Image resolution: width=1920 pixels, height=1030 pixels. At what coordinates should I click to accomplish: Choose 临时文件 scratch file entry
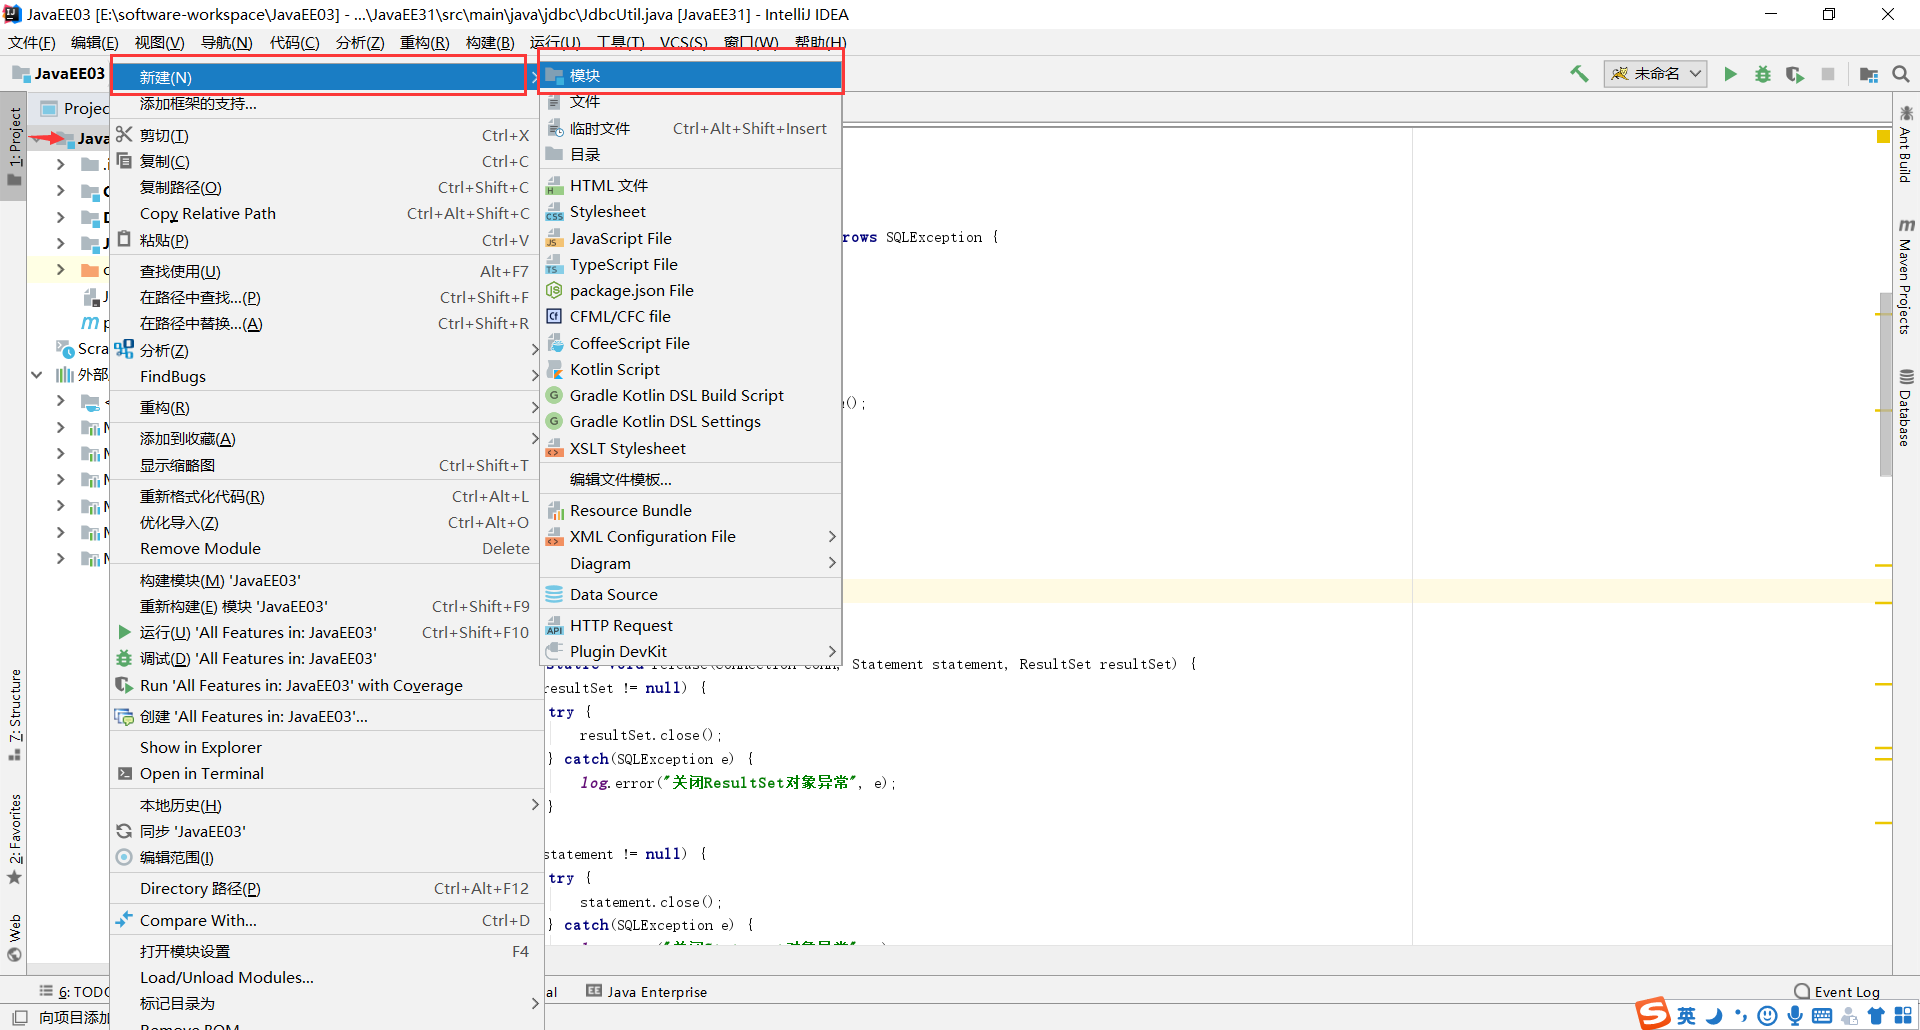click(x=691, y=128)
